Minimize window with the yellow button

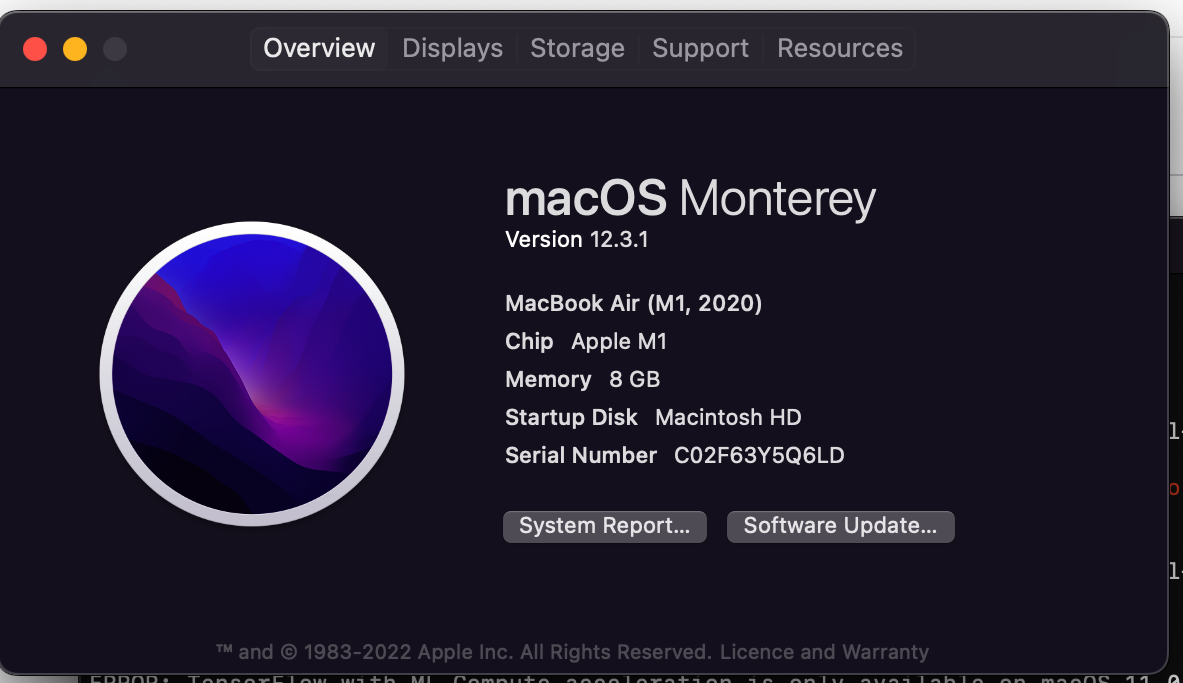point(75,48)
